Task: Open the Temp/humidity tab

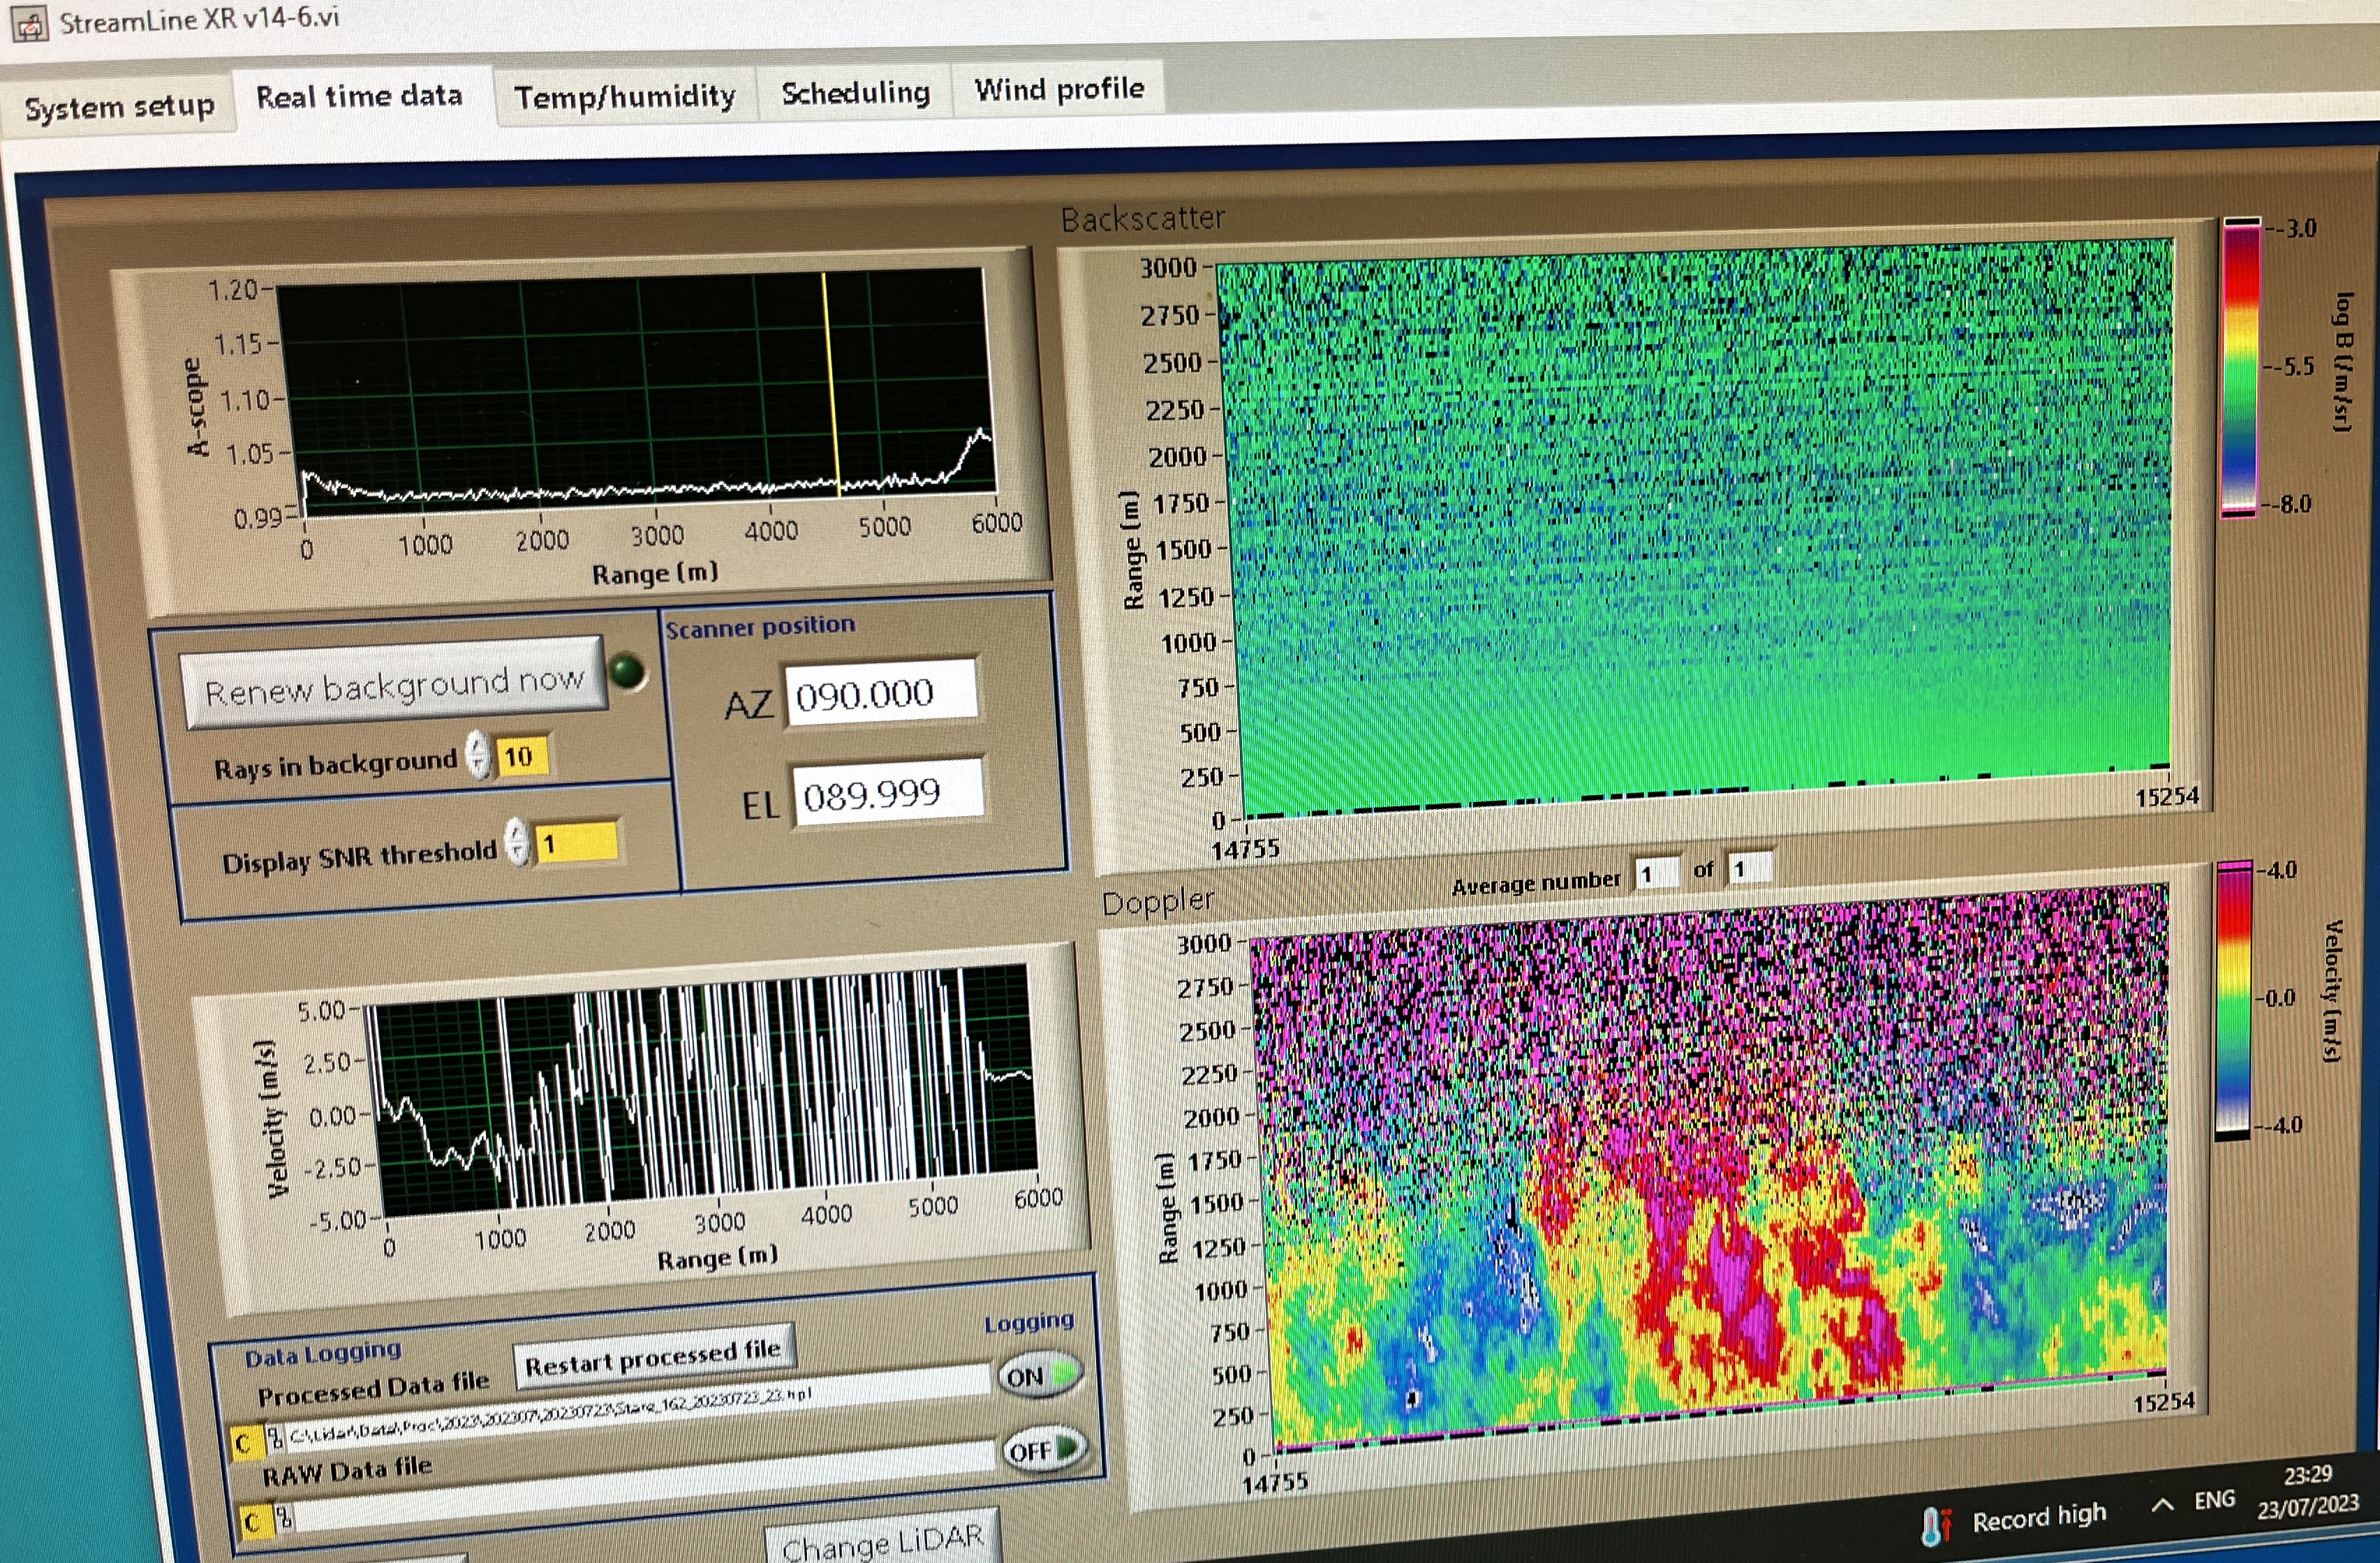Action: [624, 96]
